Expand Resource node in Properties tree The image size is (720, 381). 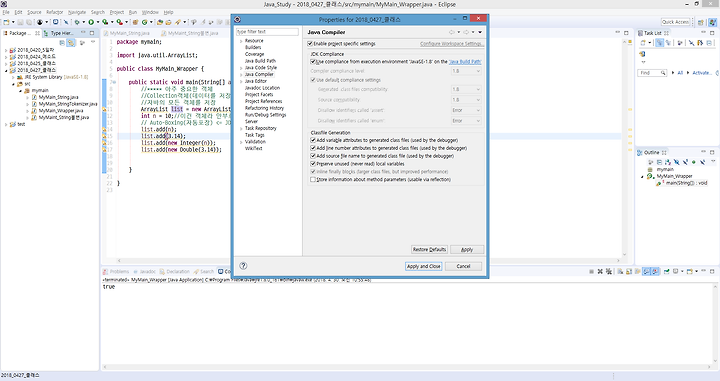[241, 41]
